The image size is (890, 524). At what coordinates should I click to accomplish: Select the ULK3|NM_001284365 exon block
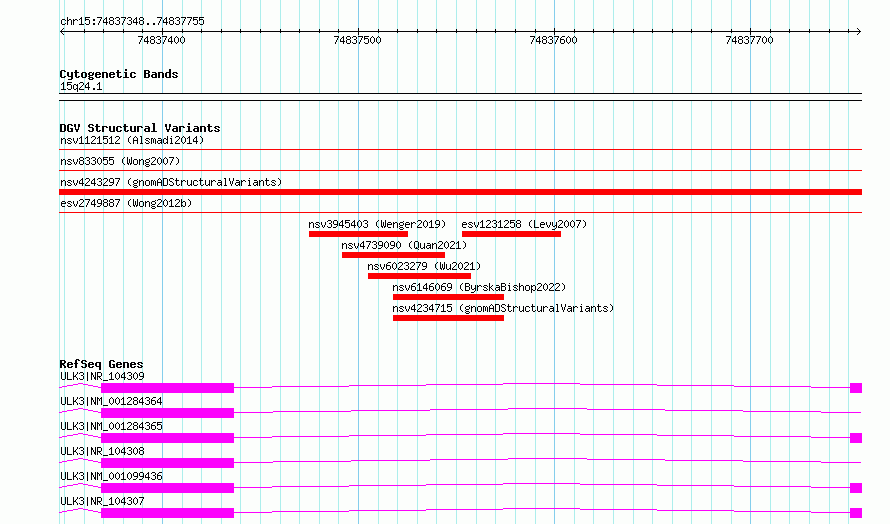click(167, 438)
